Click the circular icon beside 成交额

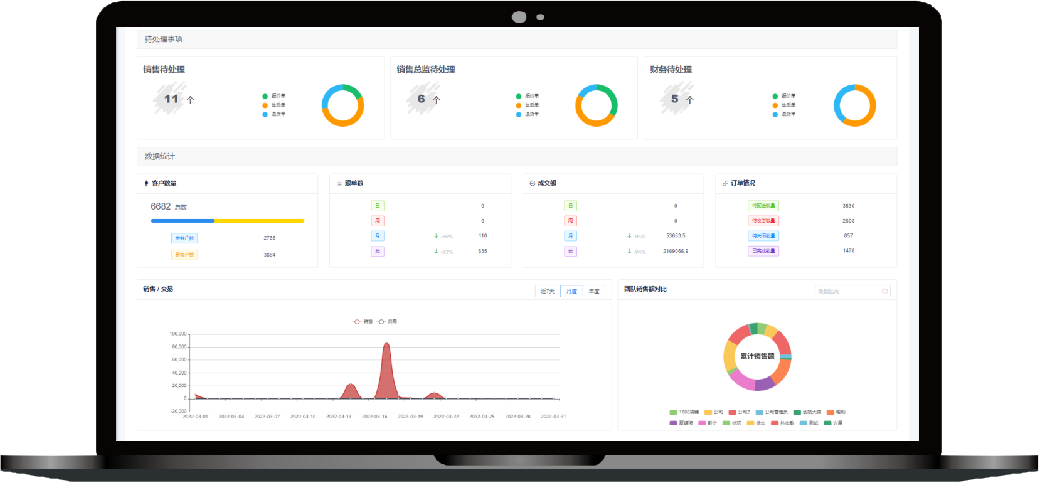pyautogui.click(x=532, y=183)
